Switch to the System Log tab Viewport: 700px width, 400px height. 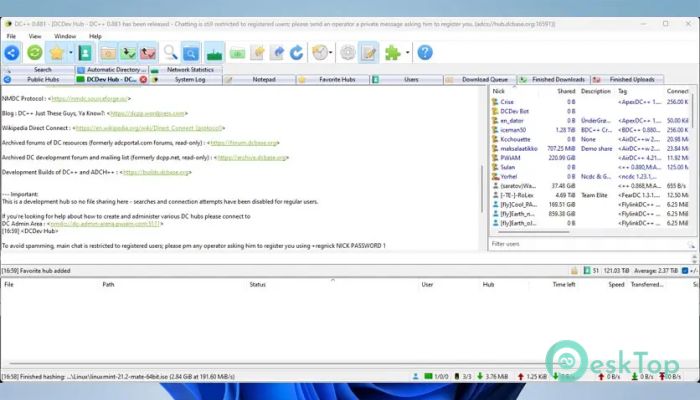[186, 79]
